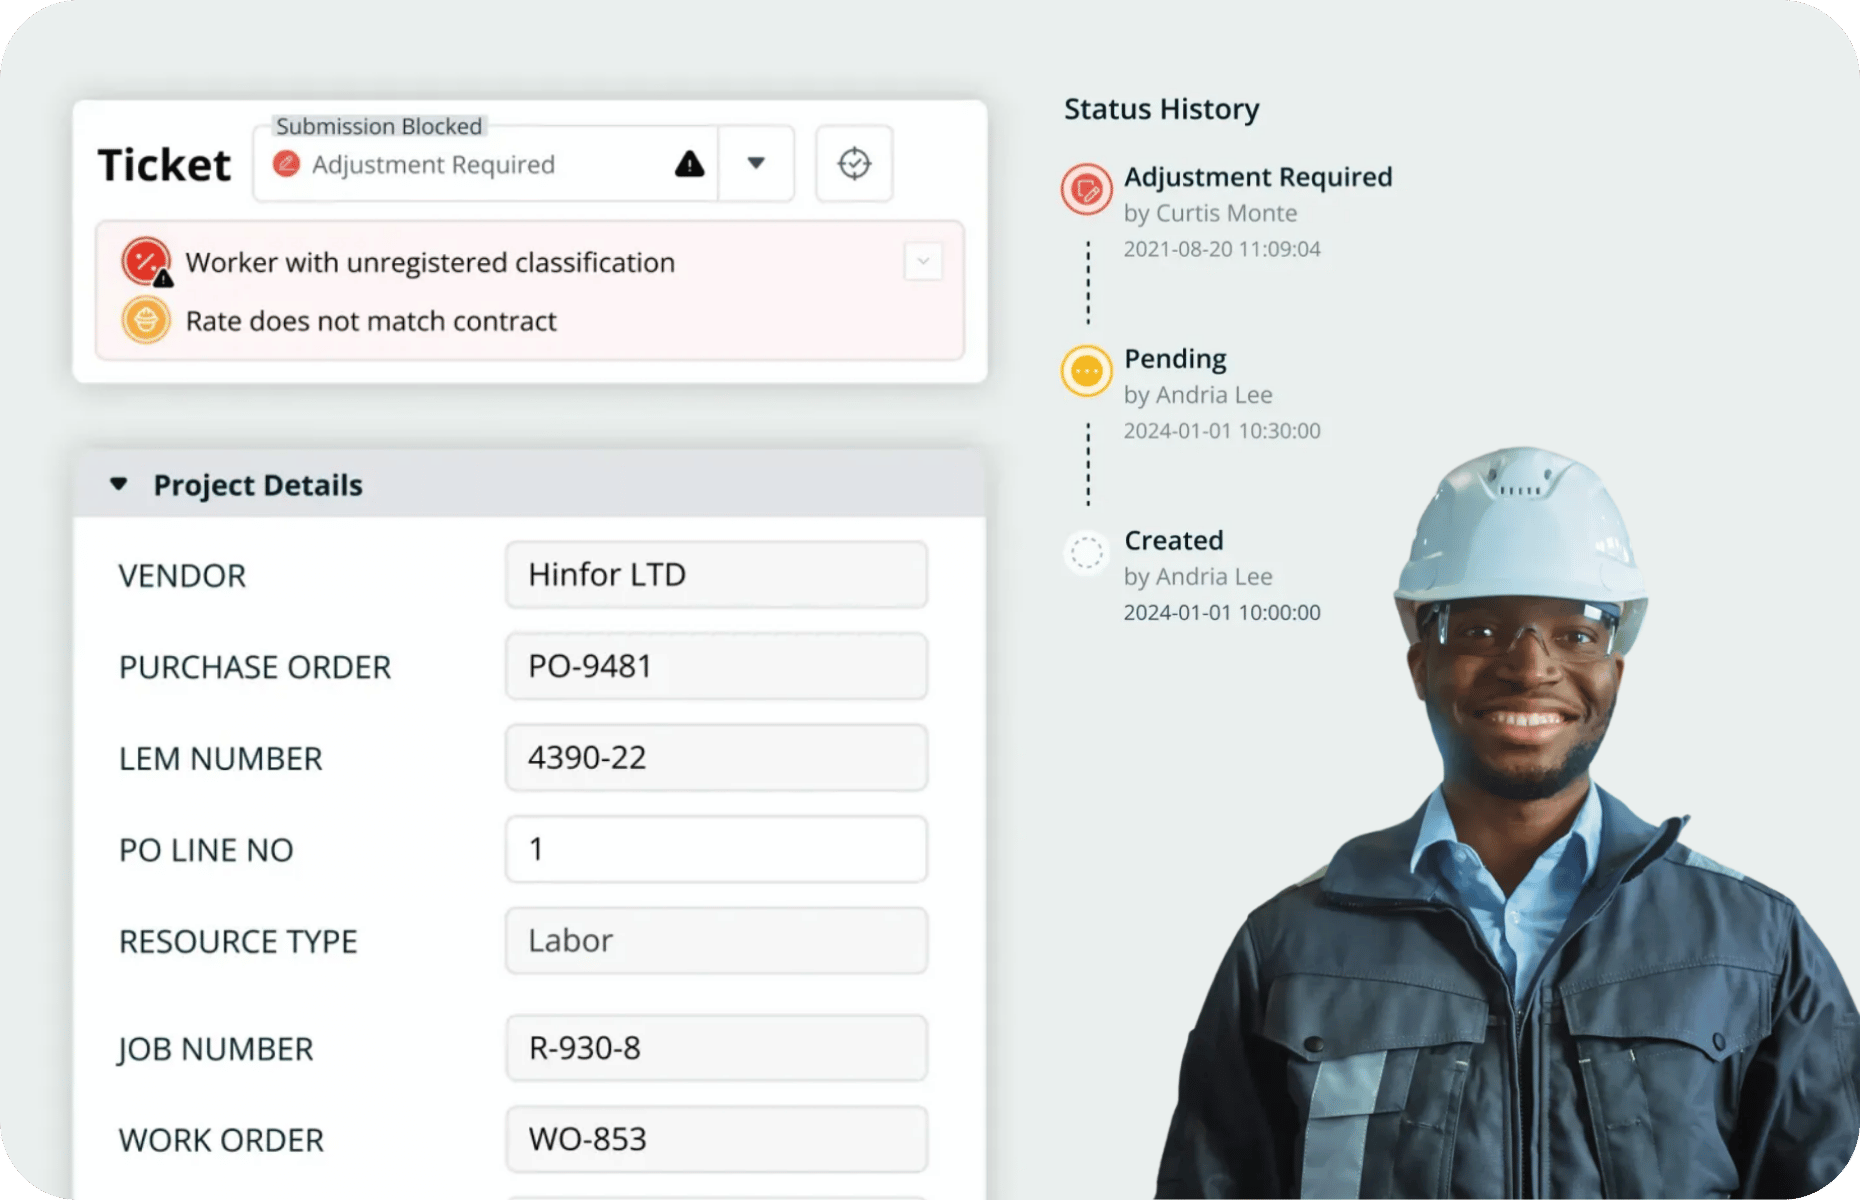Viewport: 1860px width, 1200px height.
Task: Click the red unregistered classification icon
Action: click(x=146, y=262)
